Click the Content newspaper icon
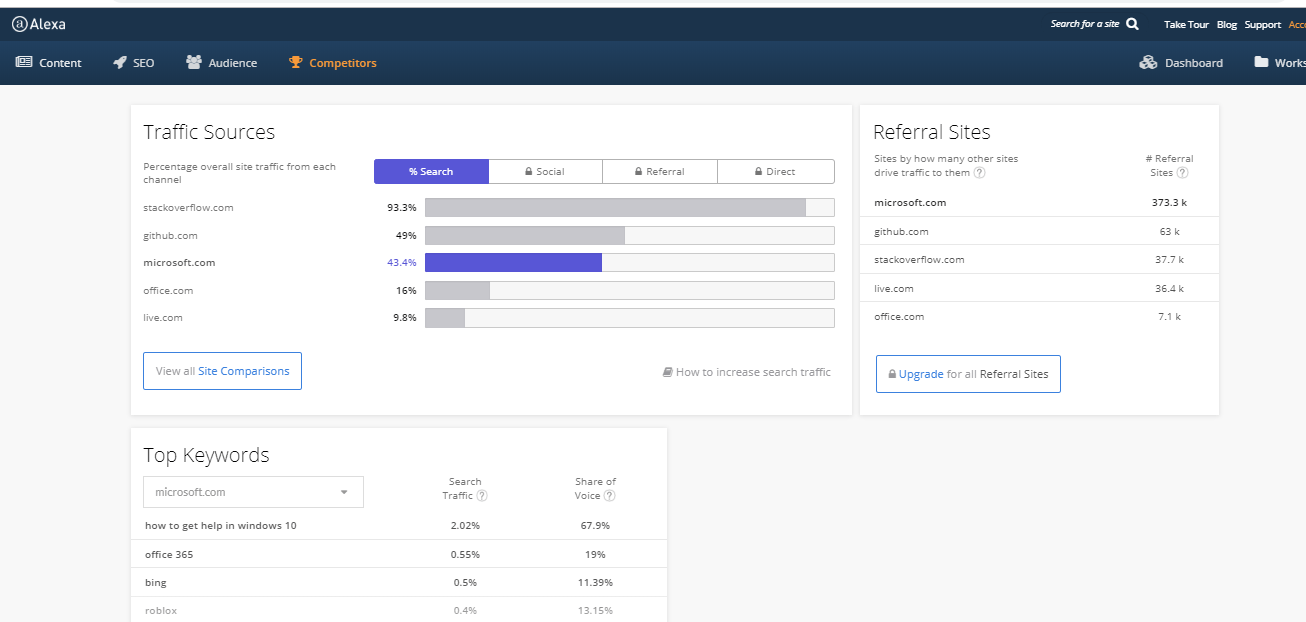 click(24, 62)
